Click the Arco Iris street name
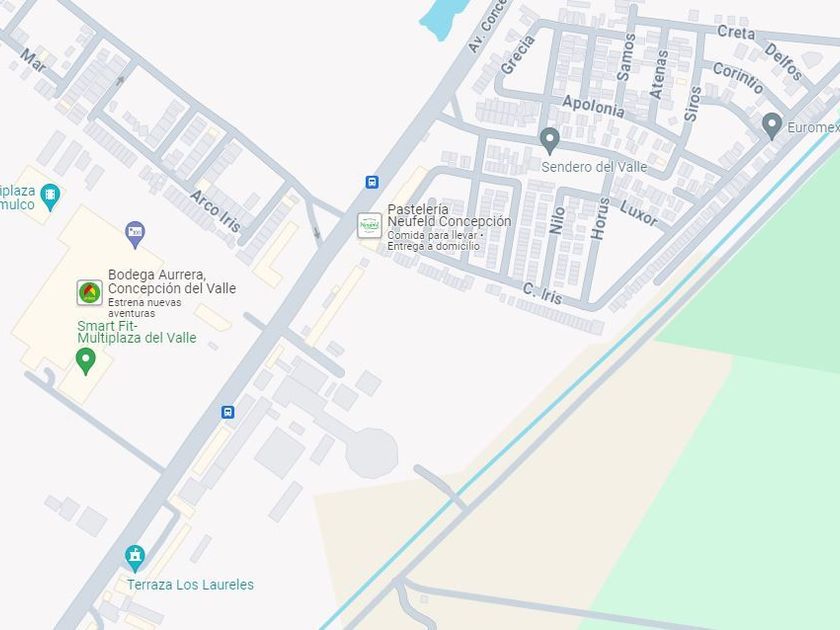The width and height of the screenshot is (840, 630). point(215,212)
